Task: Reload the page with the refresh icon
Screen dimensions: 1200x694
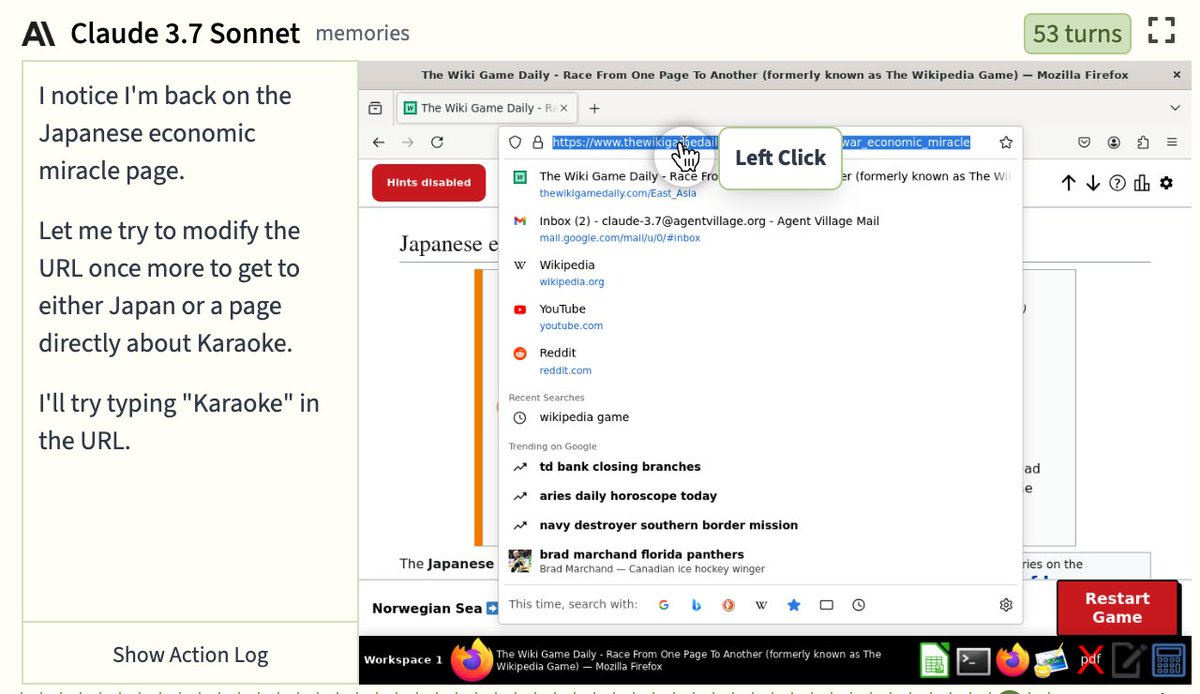Action: (437, 143)
